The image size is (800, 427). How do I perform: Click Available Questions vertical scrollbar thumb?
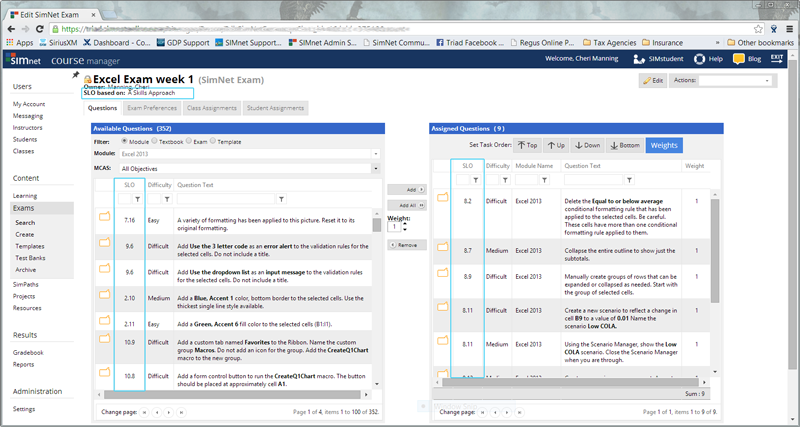coord(377,225)
